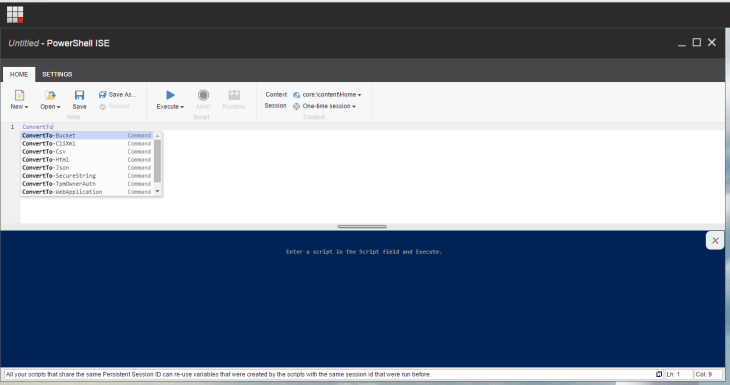Open the Sitecore launchpad grid icon
The width and height of the screenshot is (730, 385).
tap(15, 14)
